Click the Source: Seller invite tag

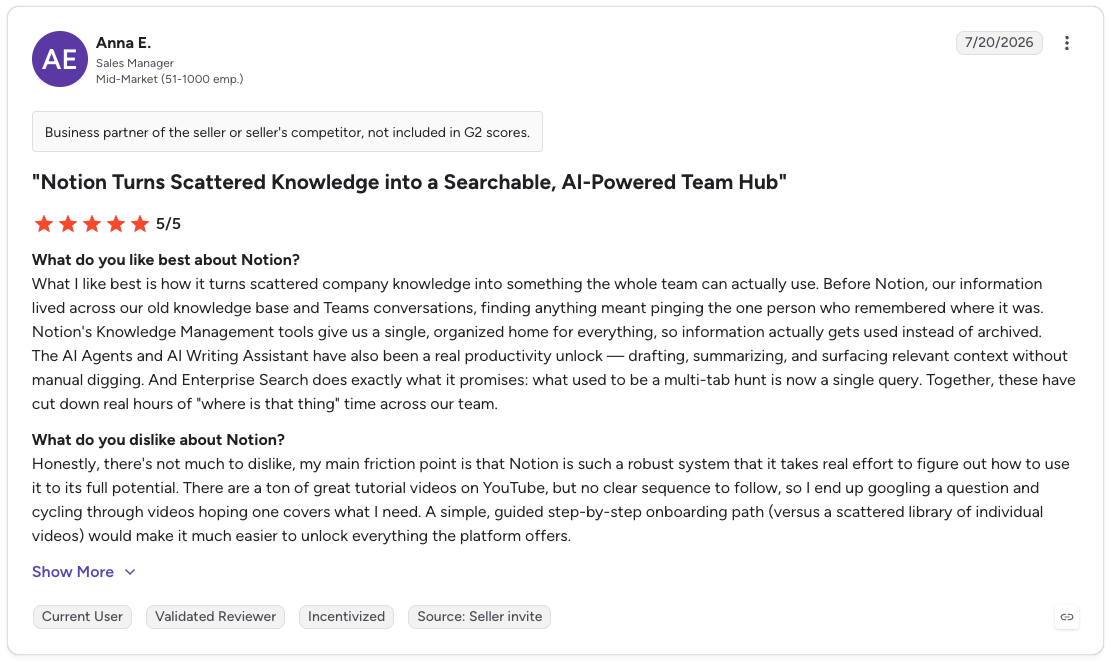click(x=480, y=617)
